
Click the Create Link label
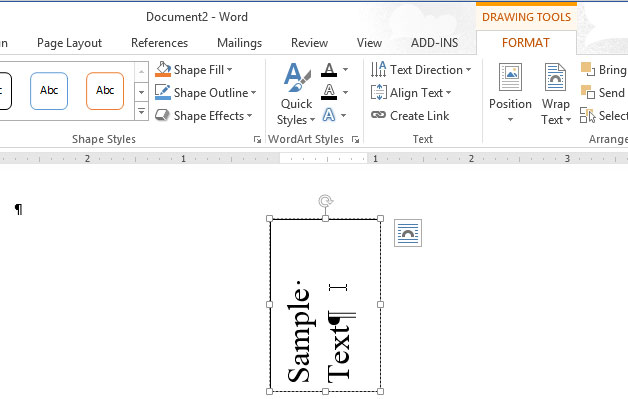point(419,116)
